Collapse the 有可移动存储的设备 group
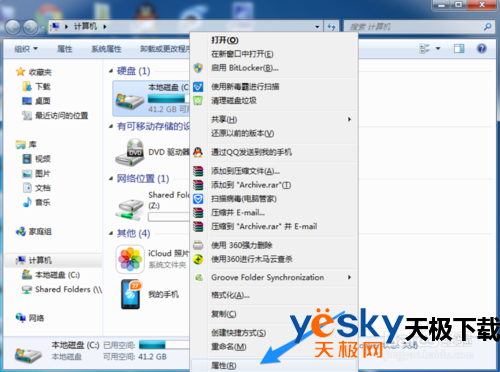 click(x=111, y=126)
